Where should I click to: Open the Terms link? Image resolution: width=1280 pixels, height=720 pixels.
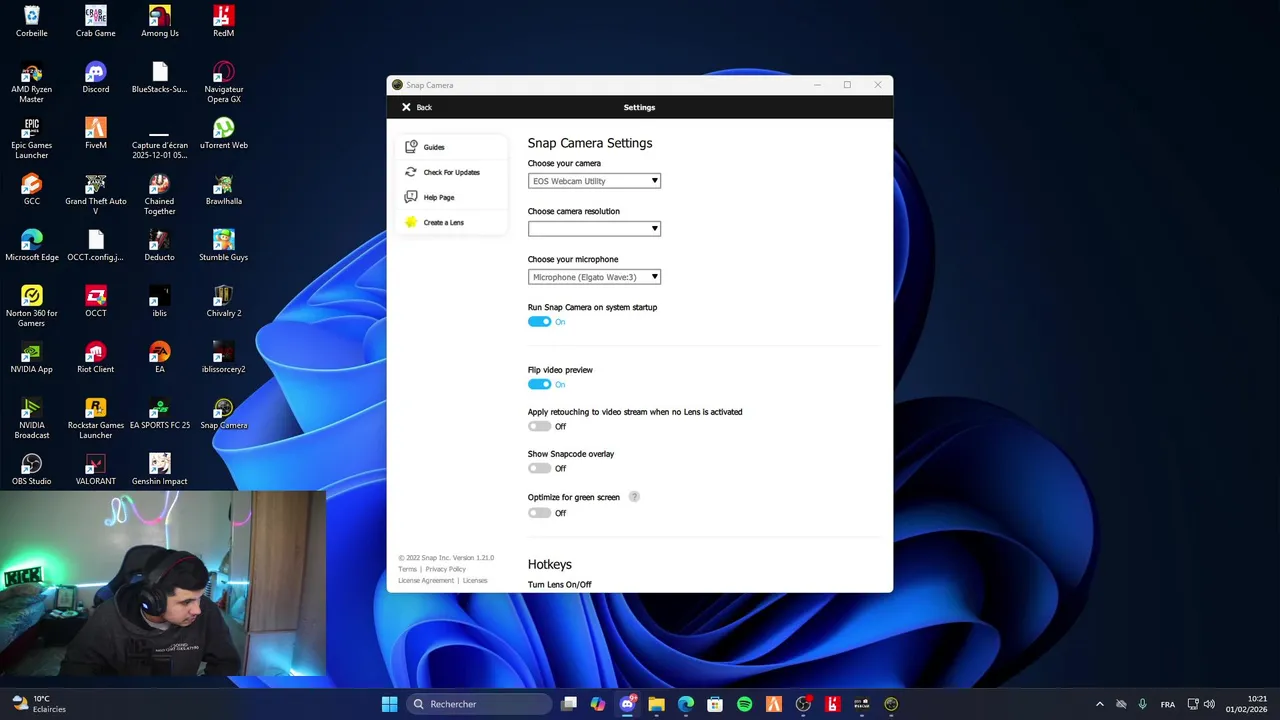point(407,569)
